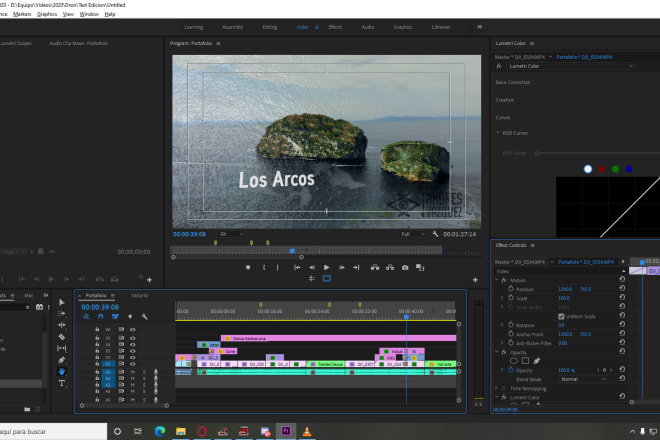Toggle Linked Selection in timeline
The image size is (660, 440).
point(115,317)
